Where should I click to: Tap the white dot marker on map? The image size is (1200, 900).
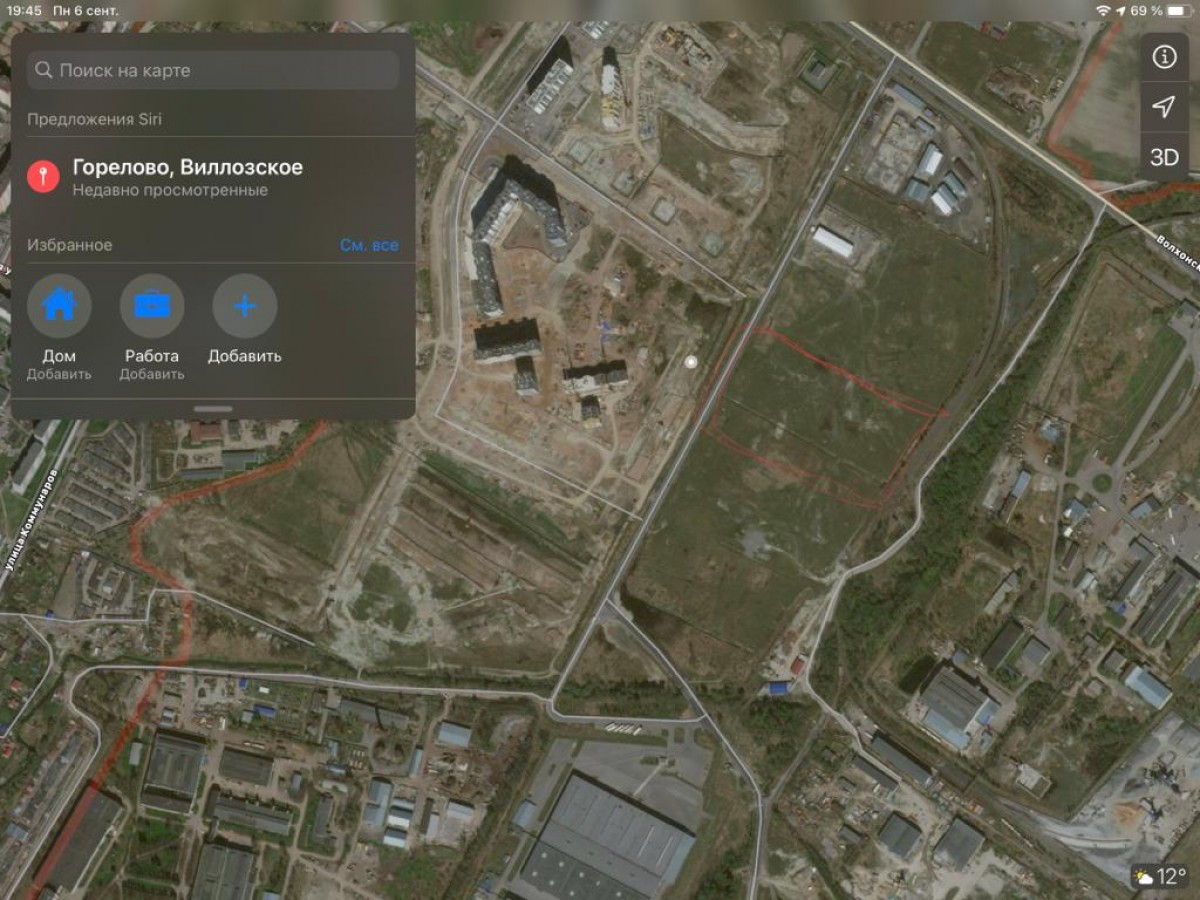tap(690, 361)
